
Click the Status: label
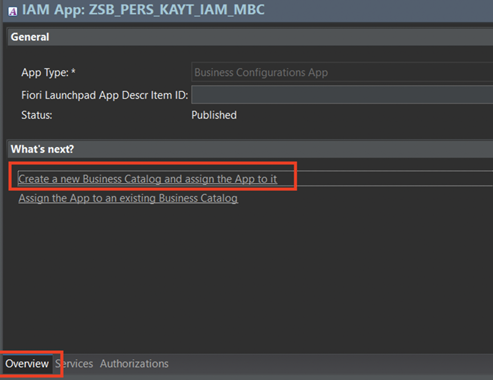click(x=37, y=115)
